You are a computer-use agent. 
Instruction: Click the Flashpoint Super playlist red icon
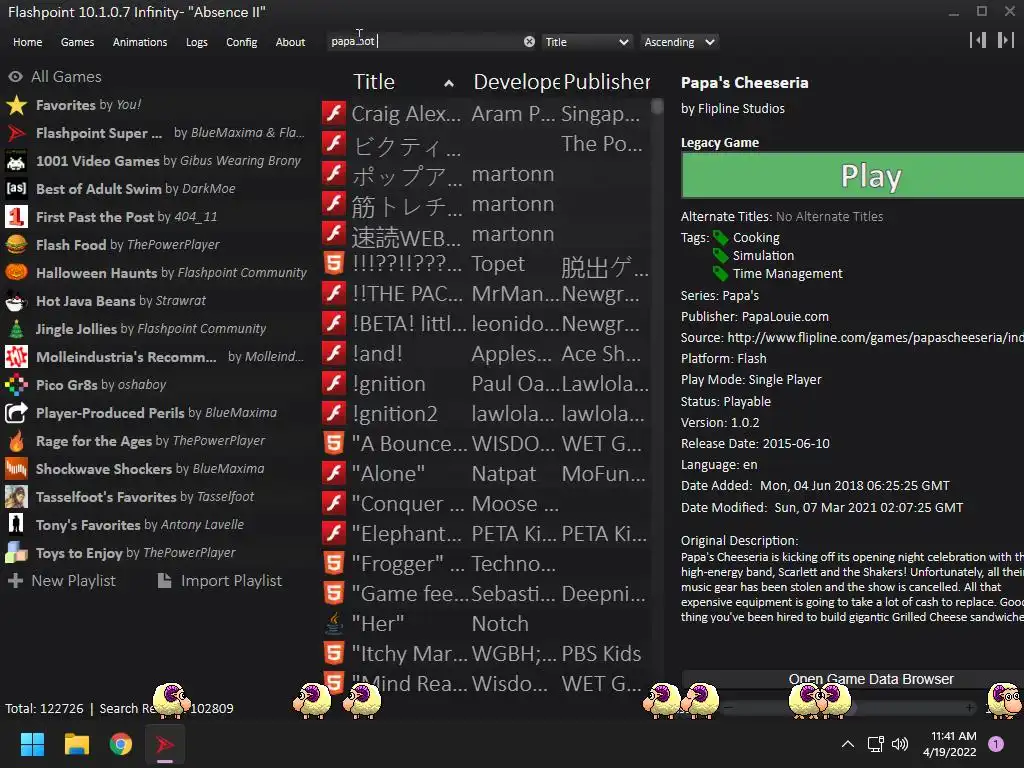pyautogui.click(x=16, y=133)
